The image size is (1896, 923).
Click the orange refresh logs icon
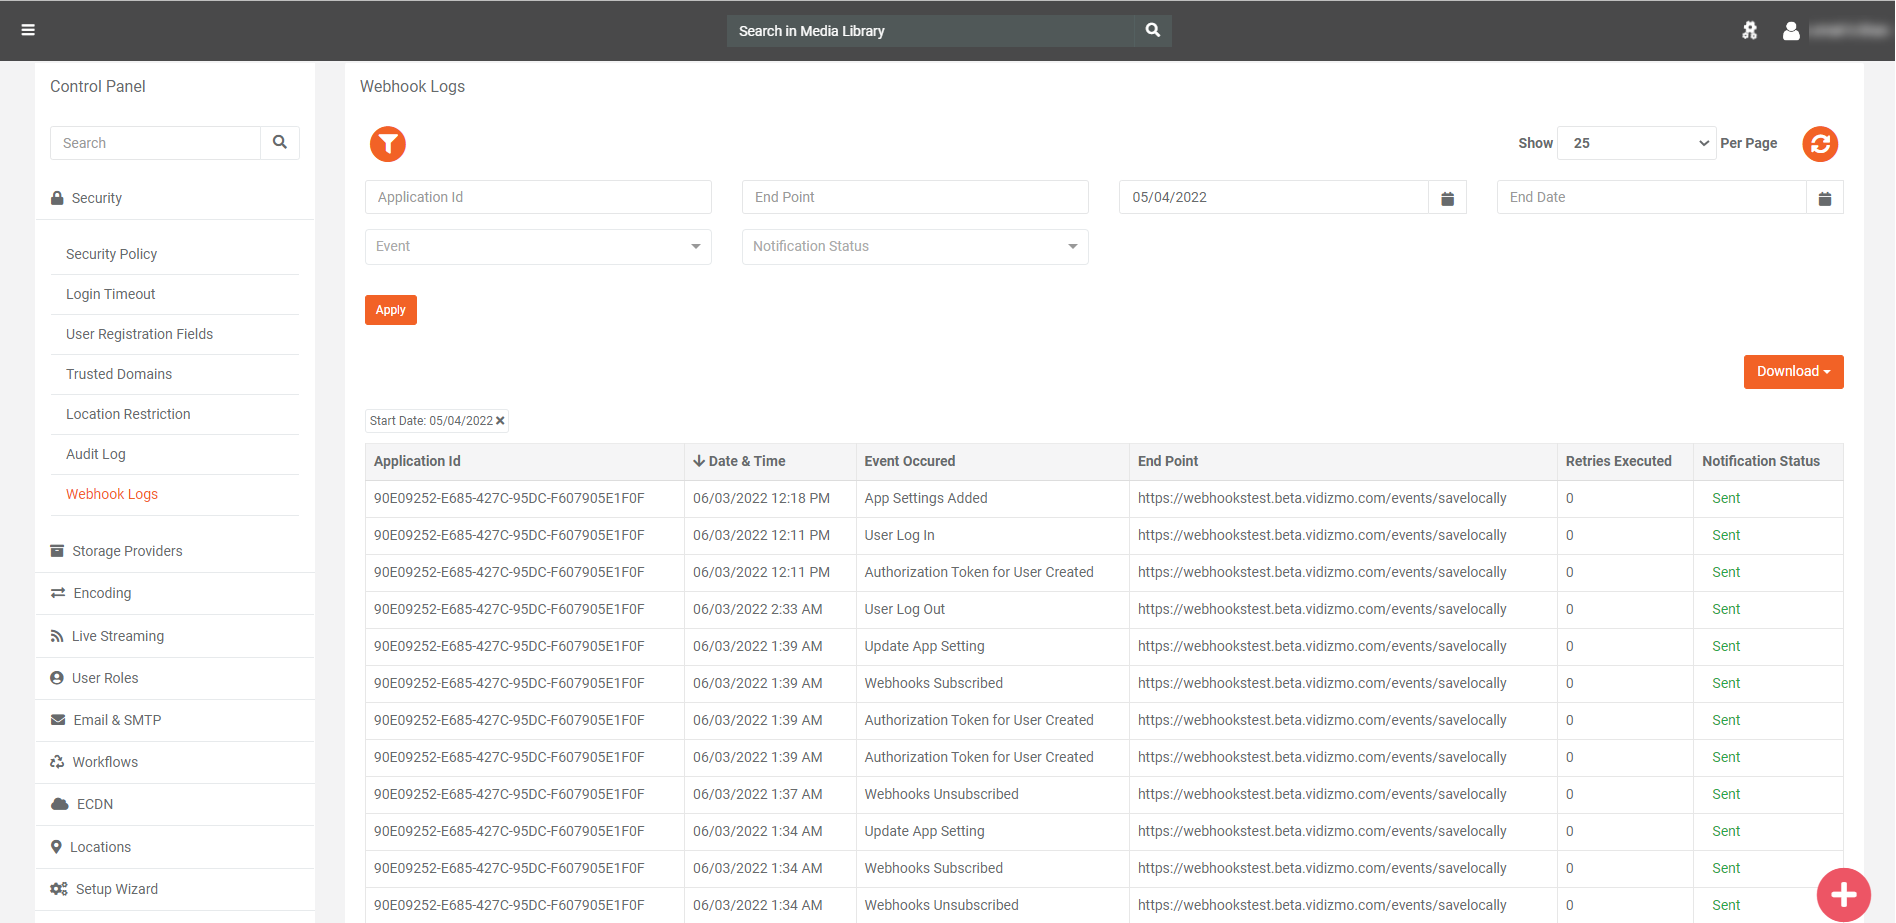tap(1820, 144)
